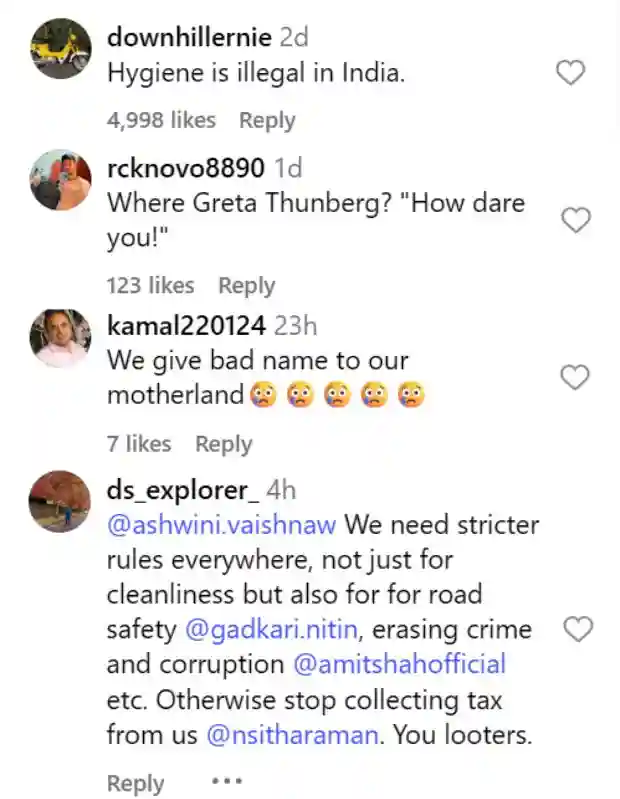620x799 pixels.
Task: Heart the ds_explorer_ comment
Action: click(x=578, y=628)
